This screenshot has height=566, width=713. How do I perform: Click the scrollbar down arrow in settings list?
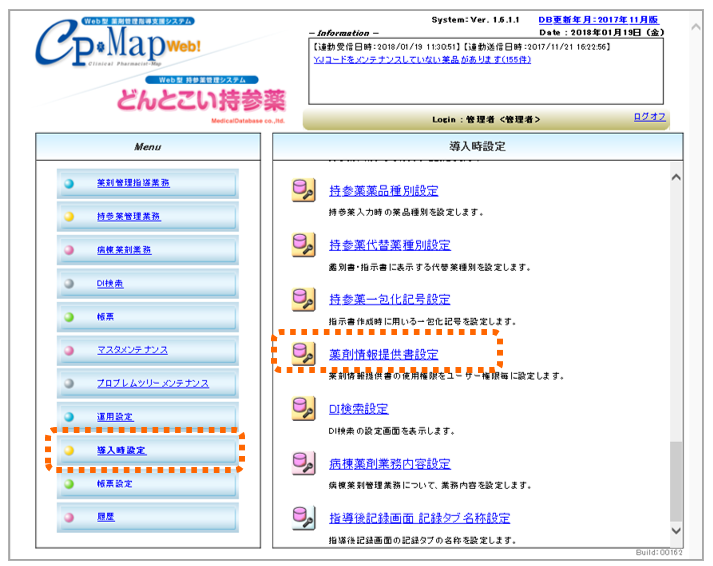click(675, 530)
